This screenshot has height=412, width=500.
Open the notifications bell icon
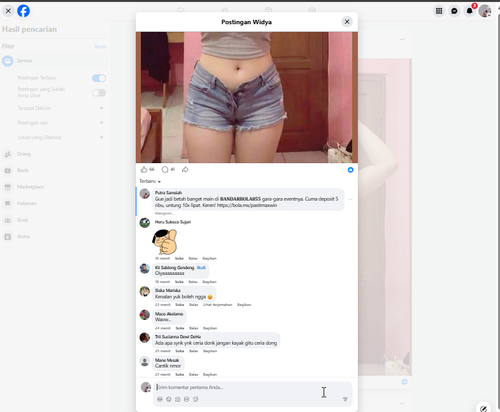pyautogui.click(x=469, y=11)
